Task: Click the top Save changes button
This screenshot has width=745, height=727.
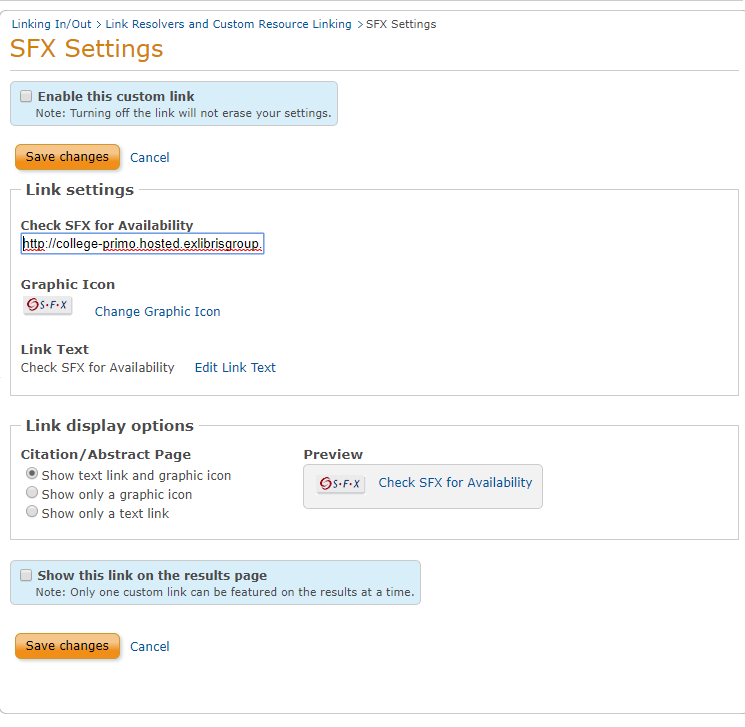Action: click(x=67, y=157)
